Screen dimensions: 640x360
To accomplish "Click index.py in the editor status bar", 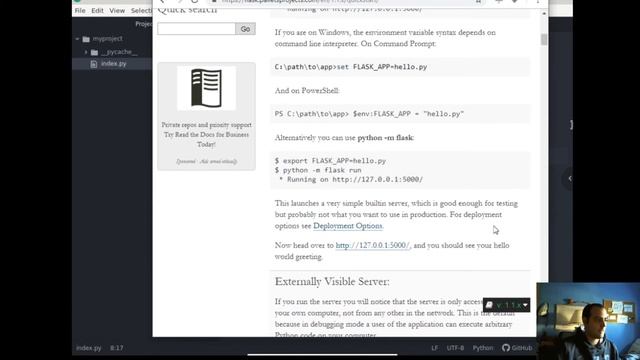I will coord(89,348).
